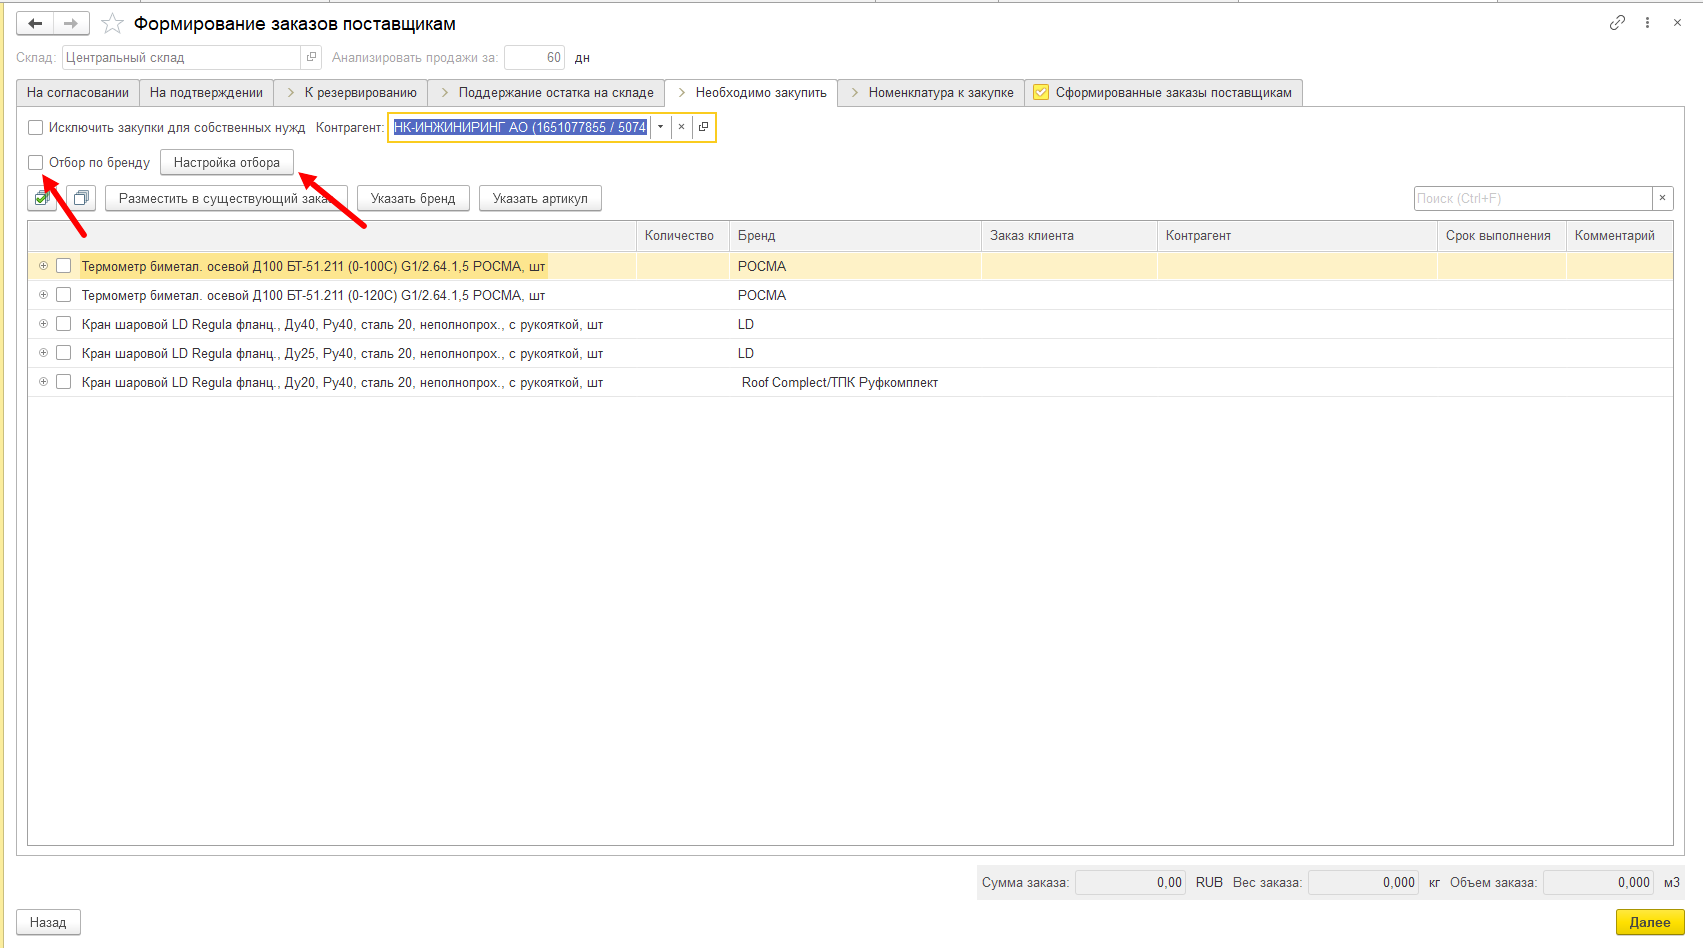Click the uncheck all rows icon
1703x948 pixels.
[x=82, y=198]
